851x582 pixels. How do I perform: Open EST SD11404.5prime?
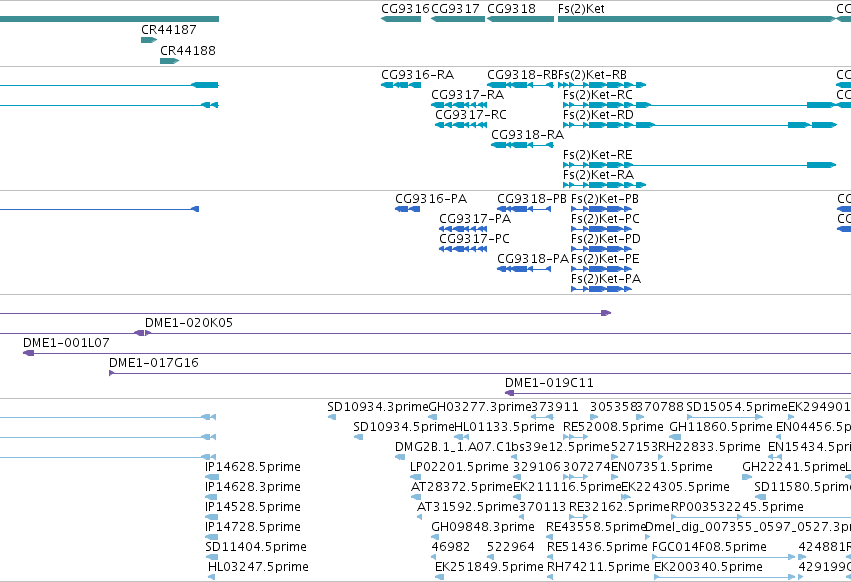(x=211, y=557)
